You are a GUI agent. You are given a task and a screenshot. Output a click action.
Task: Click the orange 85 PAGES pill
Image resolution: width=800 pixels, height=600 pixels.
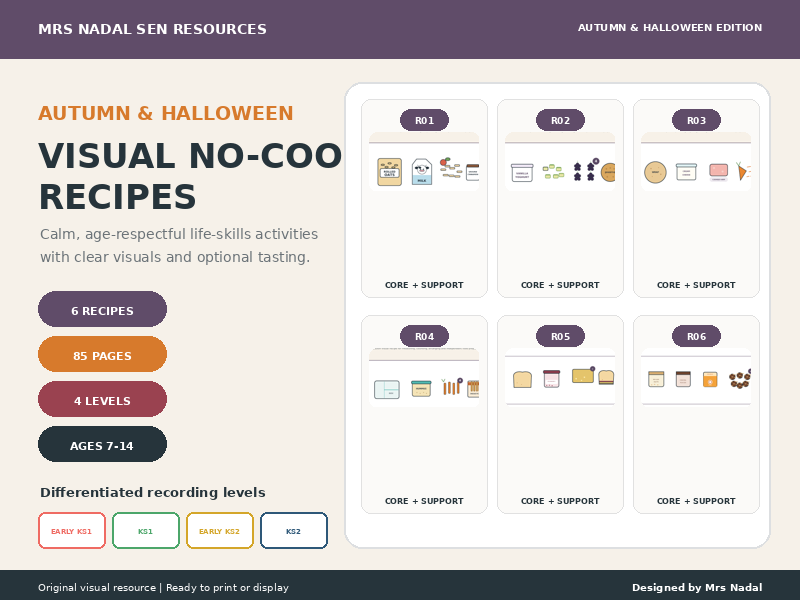tap(103, 354)
